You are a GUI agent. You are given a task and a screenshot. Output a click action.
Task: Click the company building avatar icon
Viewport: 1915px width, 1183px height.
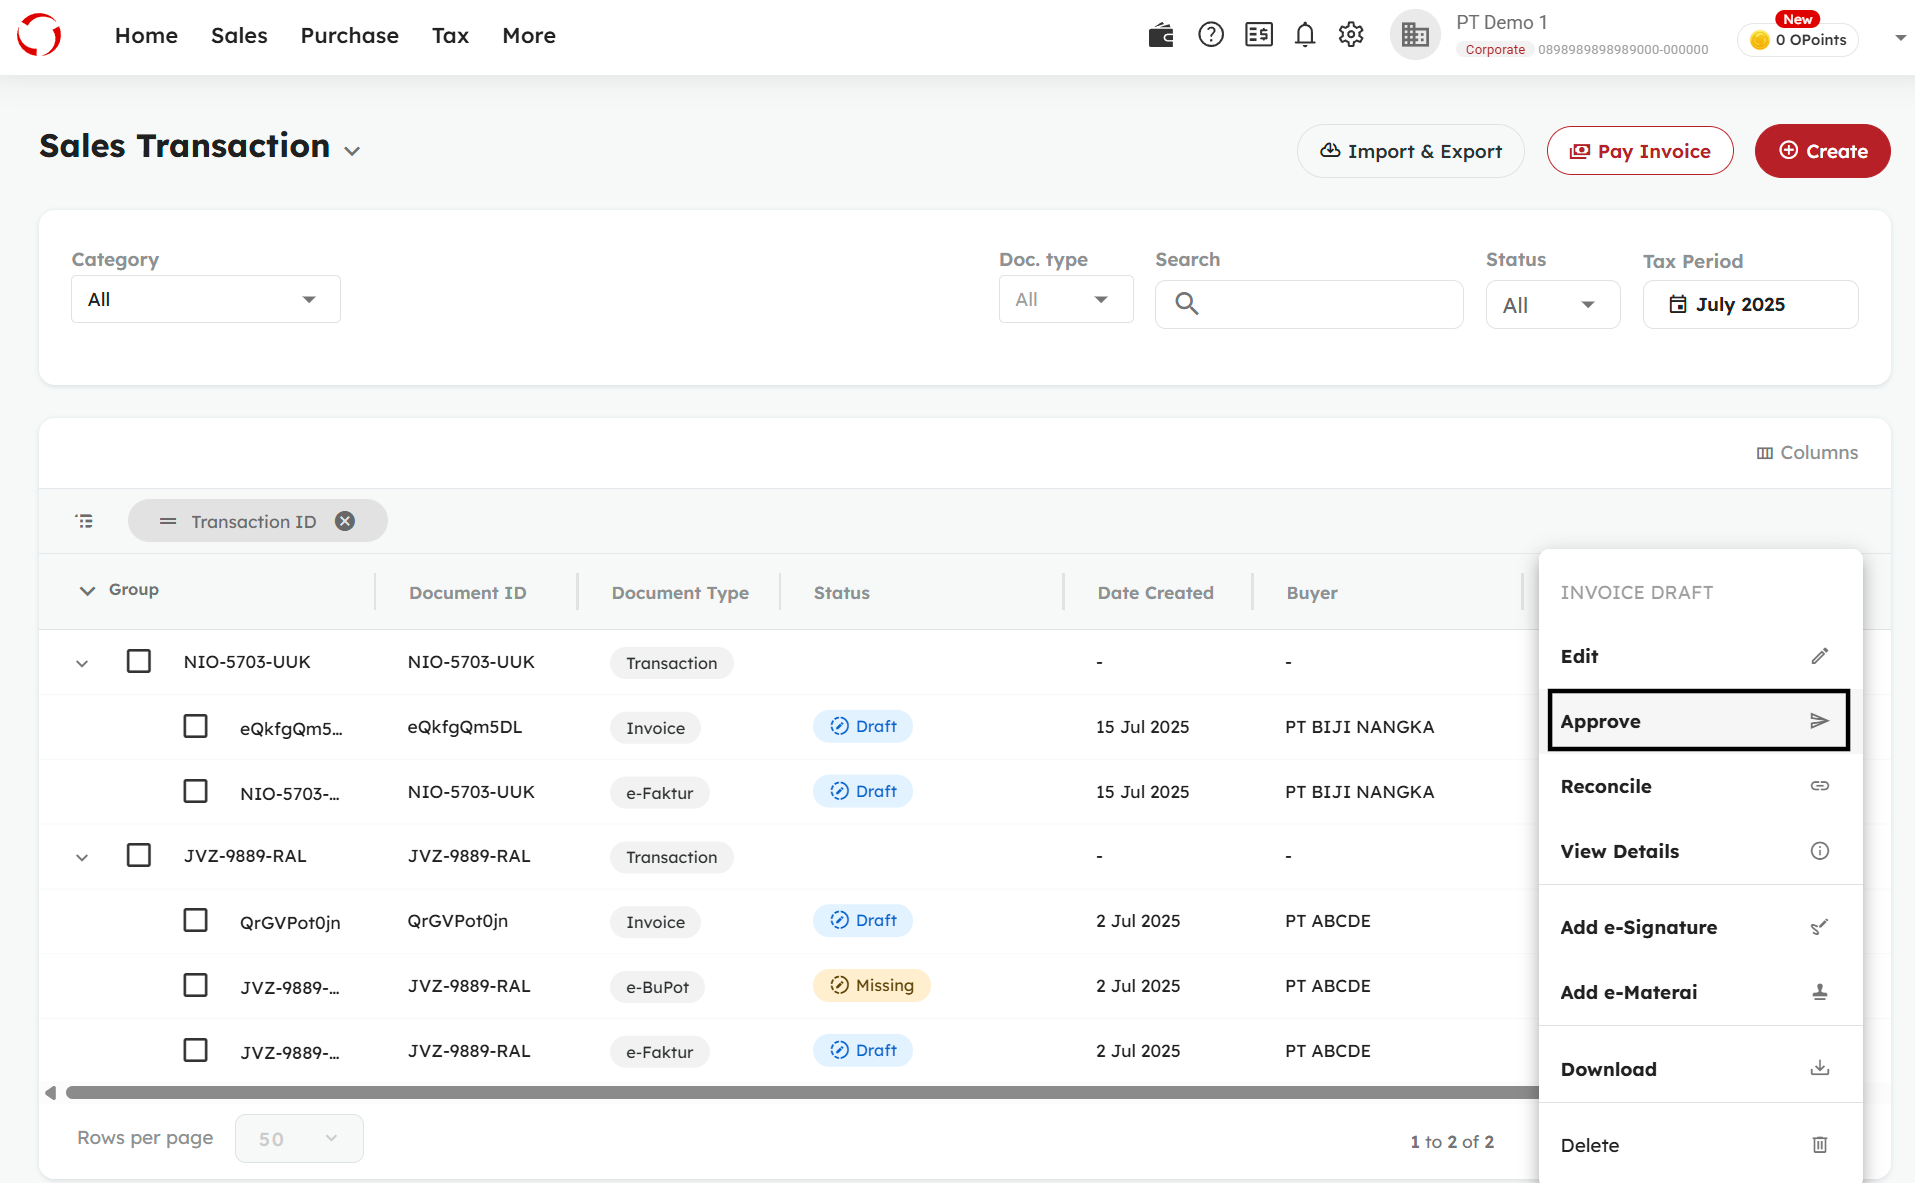pos(1415,36)
